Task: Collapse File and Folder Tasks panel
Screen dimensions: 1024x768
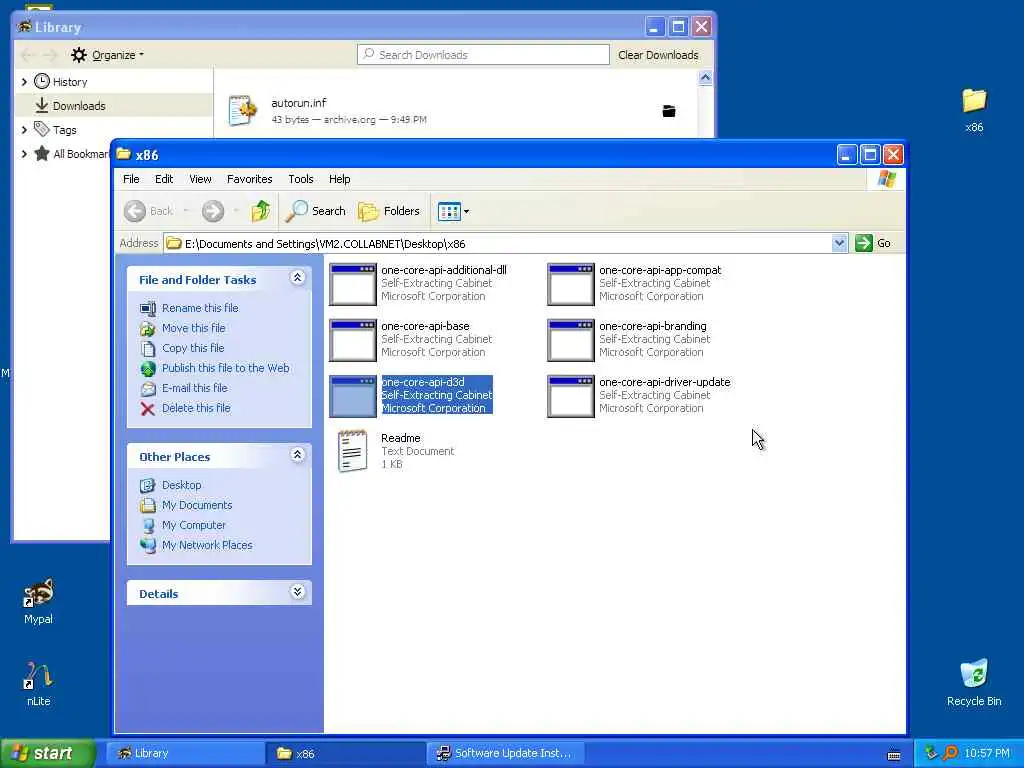Action: click(297, 278)
